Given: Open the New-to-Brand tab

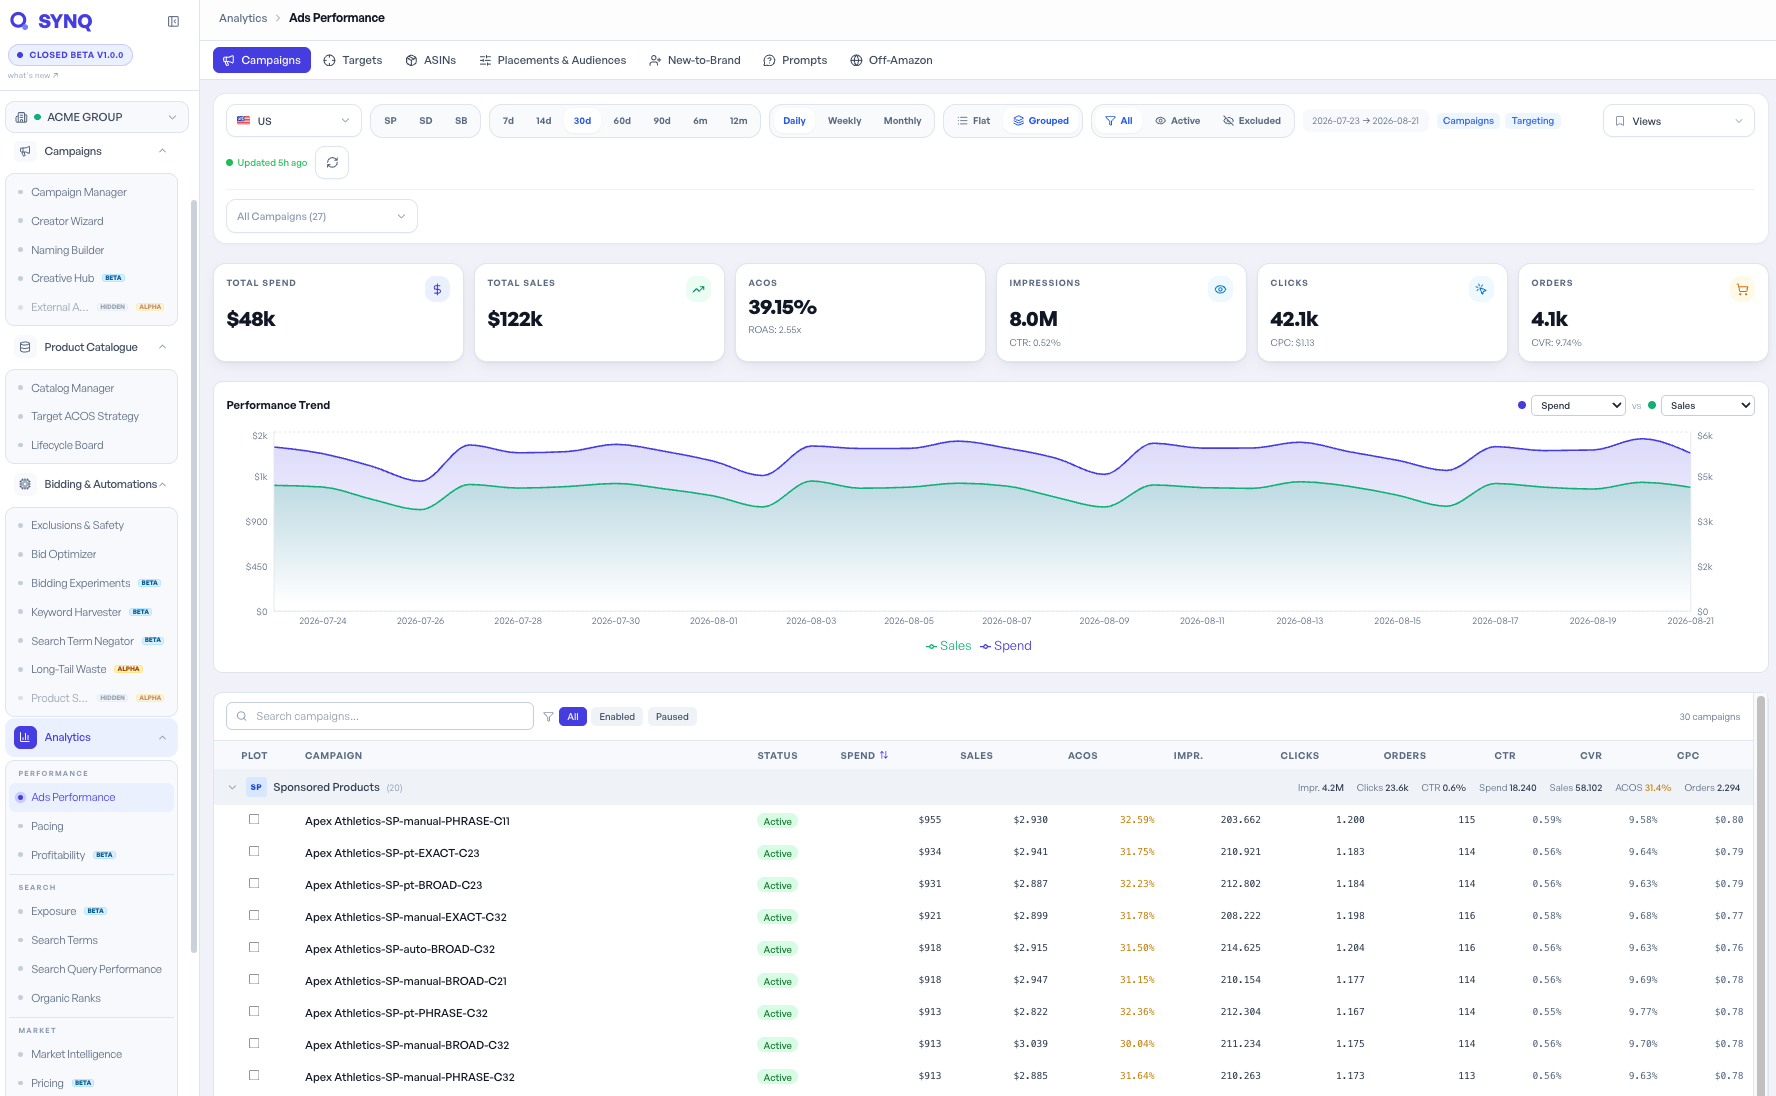Looking at the screenshot, I should (x=695, y=60).
